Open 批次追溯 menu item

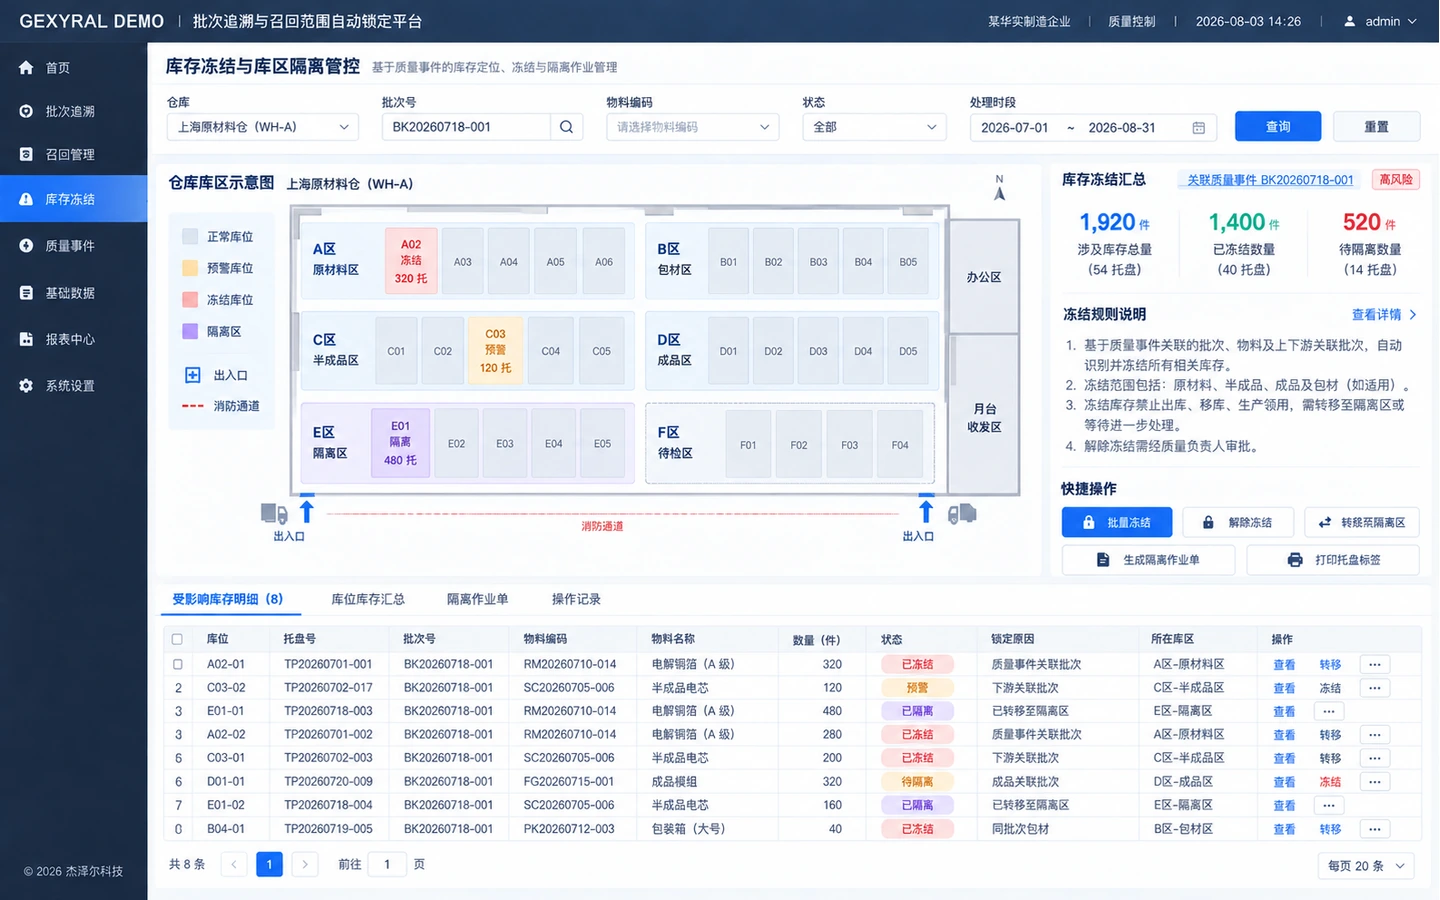pyautogui.click(x=74, y=111)
